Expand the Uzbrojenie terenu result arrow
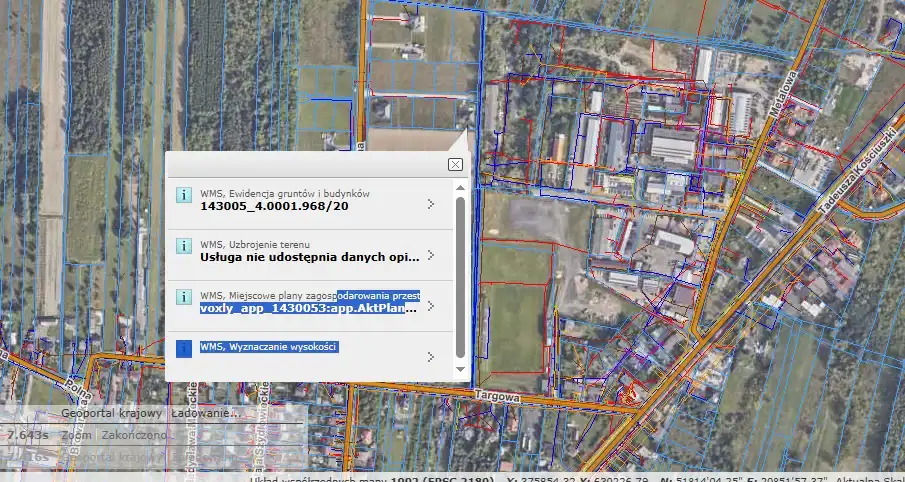Viewport: 905px width, 482px height. tap(430, 254)
